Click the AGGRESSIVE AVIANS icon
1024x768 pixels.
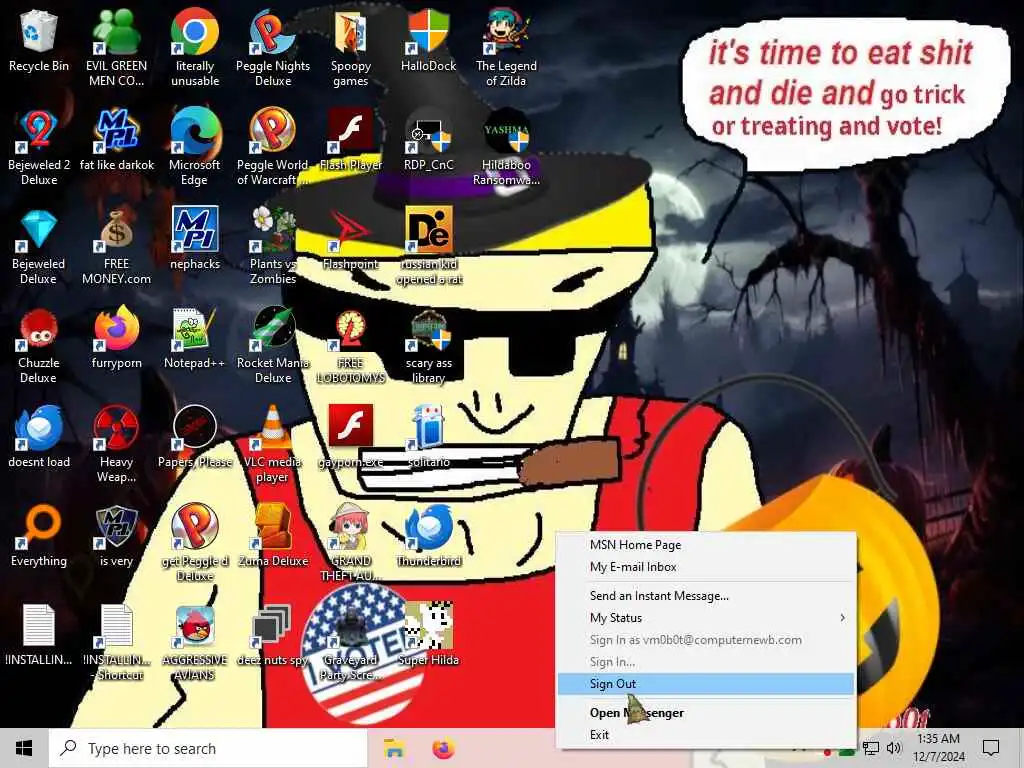(x=195, y=643)
